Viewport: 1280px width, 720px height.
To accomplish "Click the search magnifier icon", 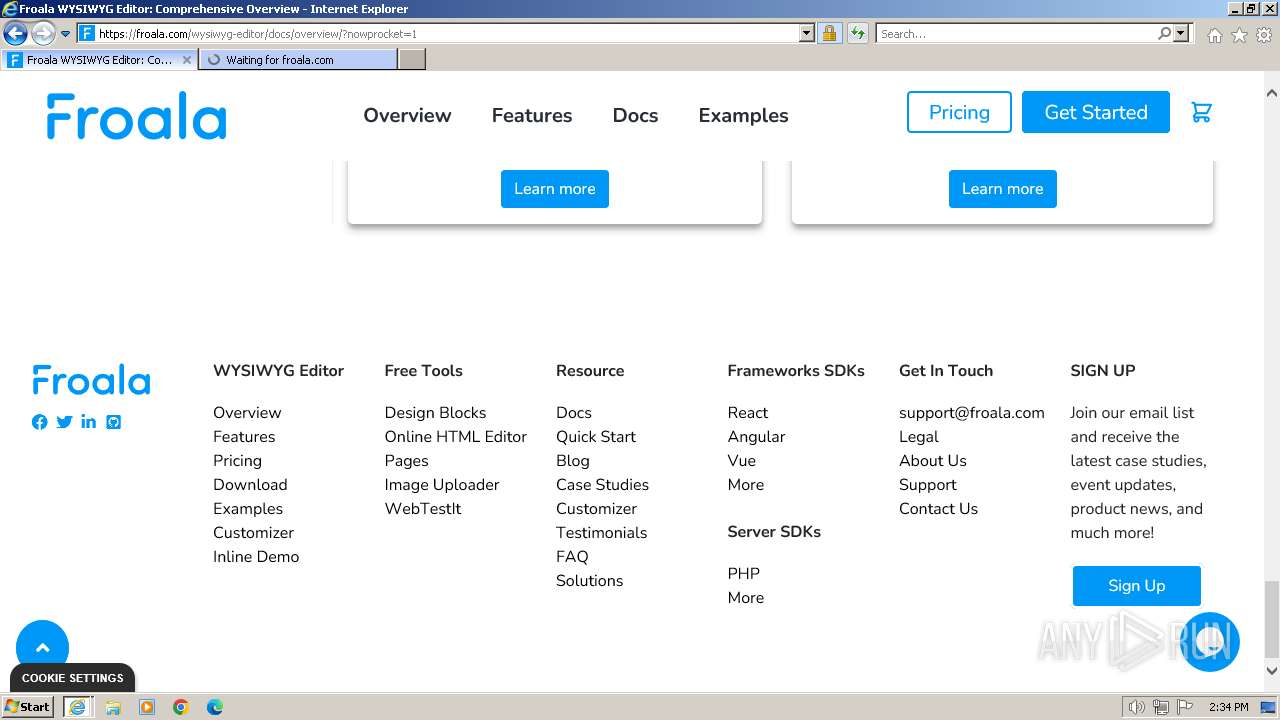I will click(x=1164, y=33).
